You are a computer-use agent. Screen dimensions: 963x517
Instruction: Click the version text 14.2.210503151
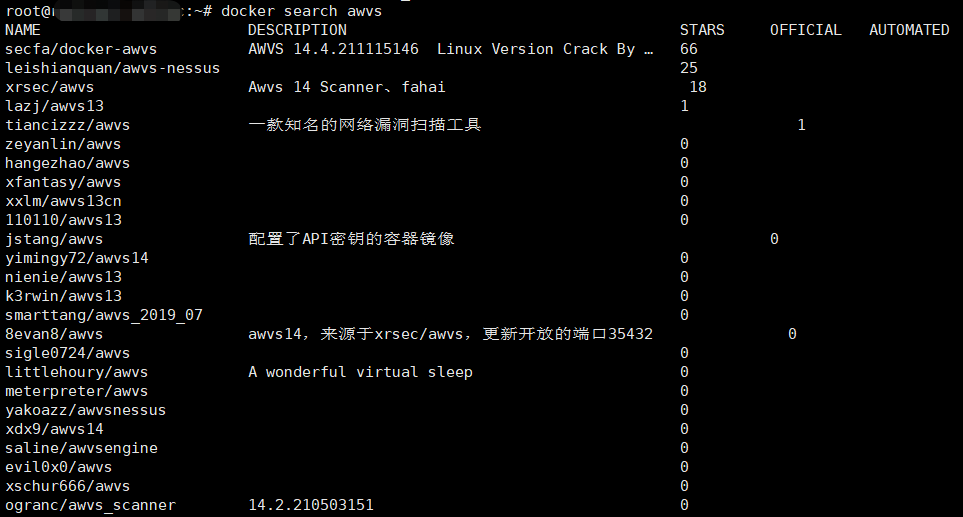(x=311, y=505)
